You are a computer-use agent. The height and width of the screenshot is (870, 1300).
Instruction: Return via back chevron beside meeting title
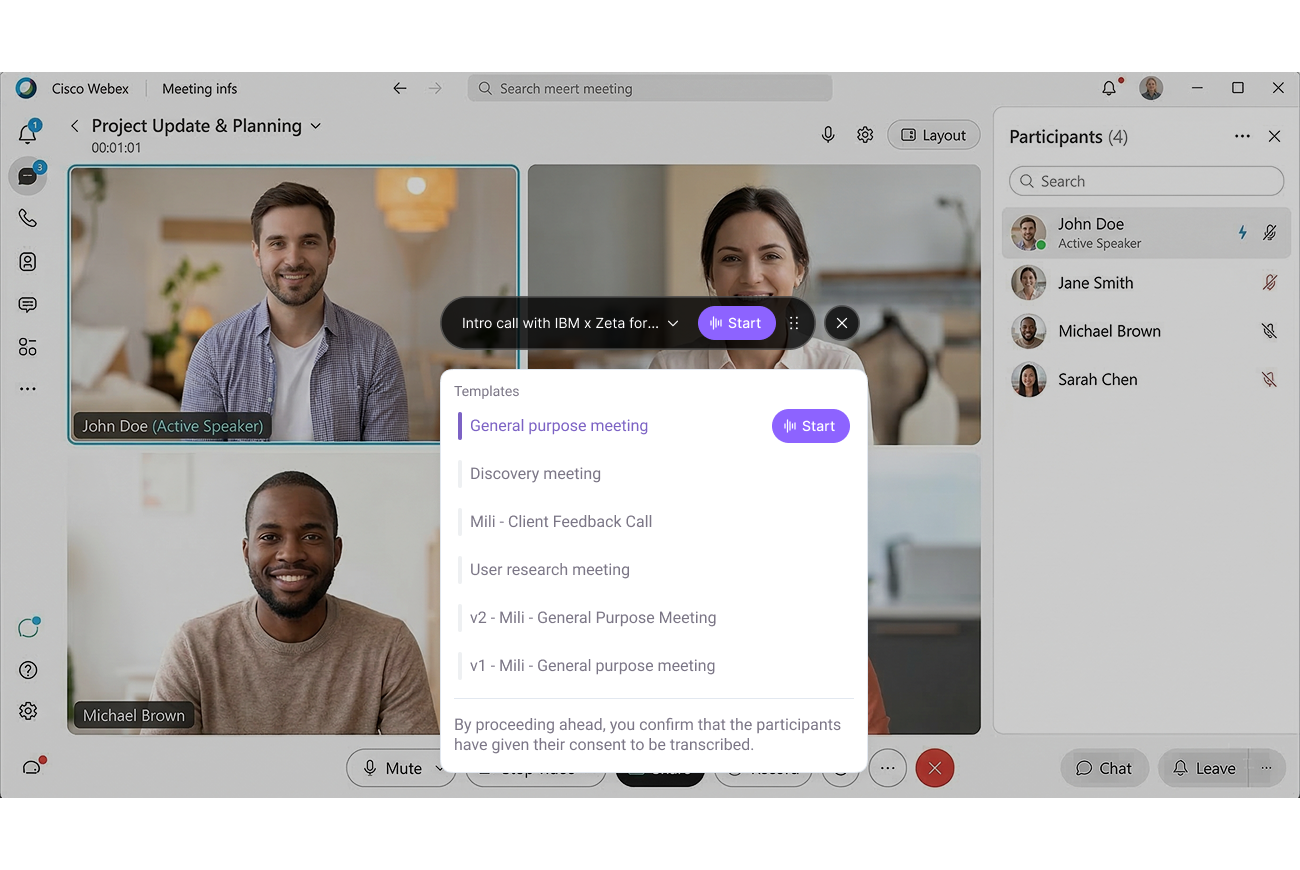click(x=74, y=126)
